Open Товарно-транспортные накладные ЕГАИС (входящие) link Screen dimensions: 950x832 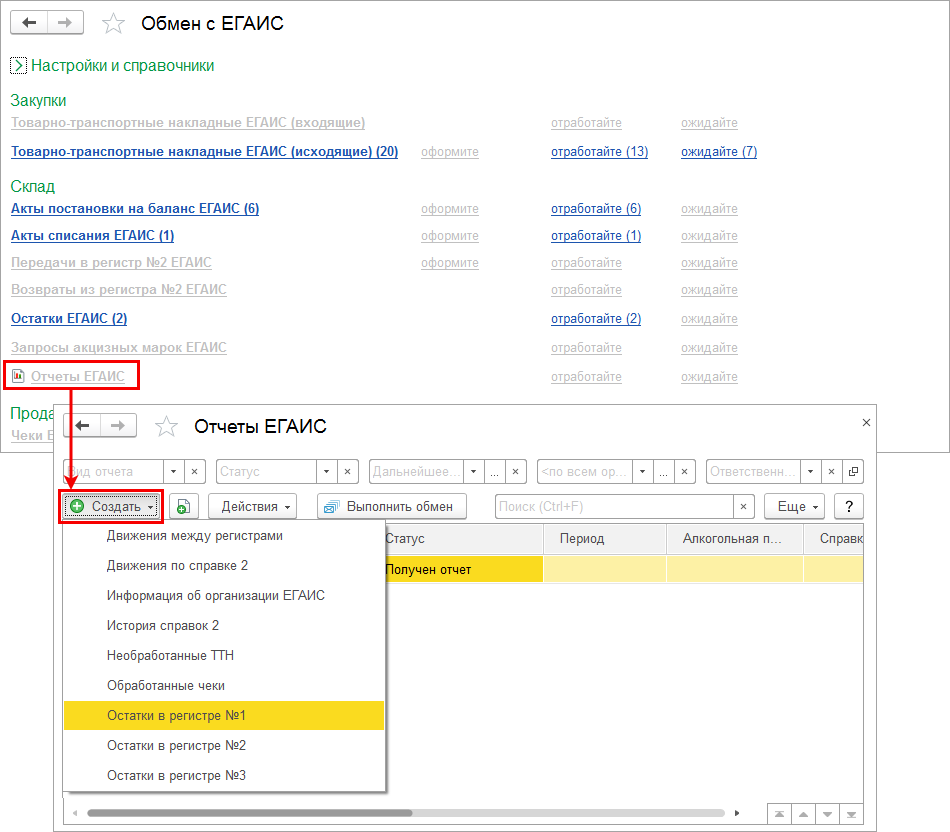tap(188, 122)
